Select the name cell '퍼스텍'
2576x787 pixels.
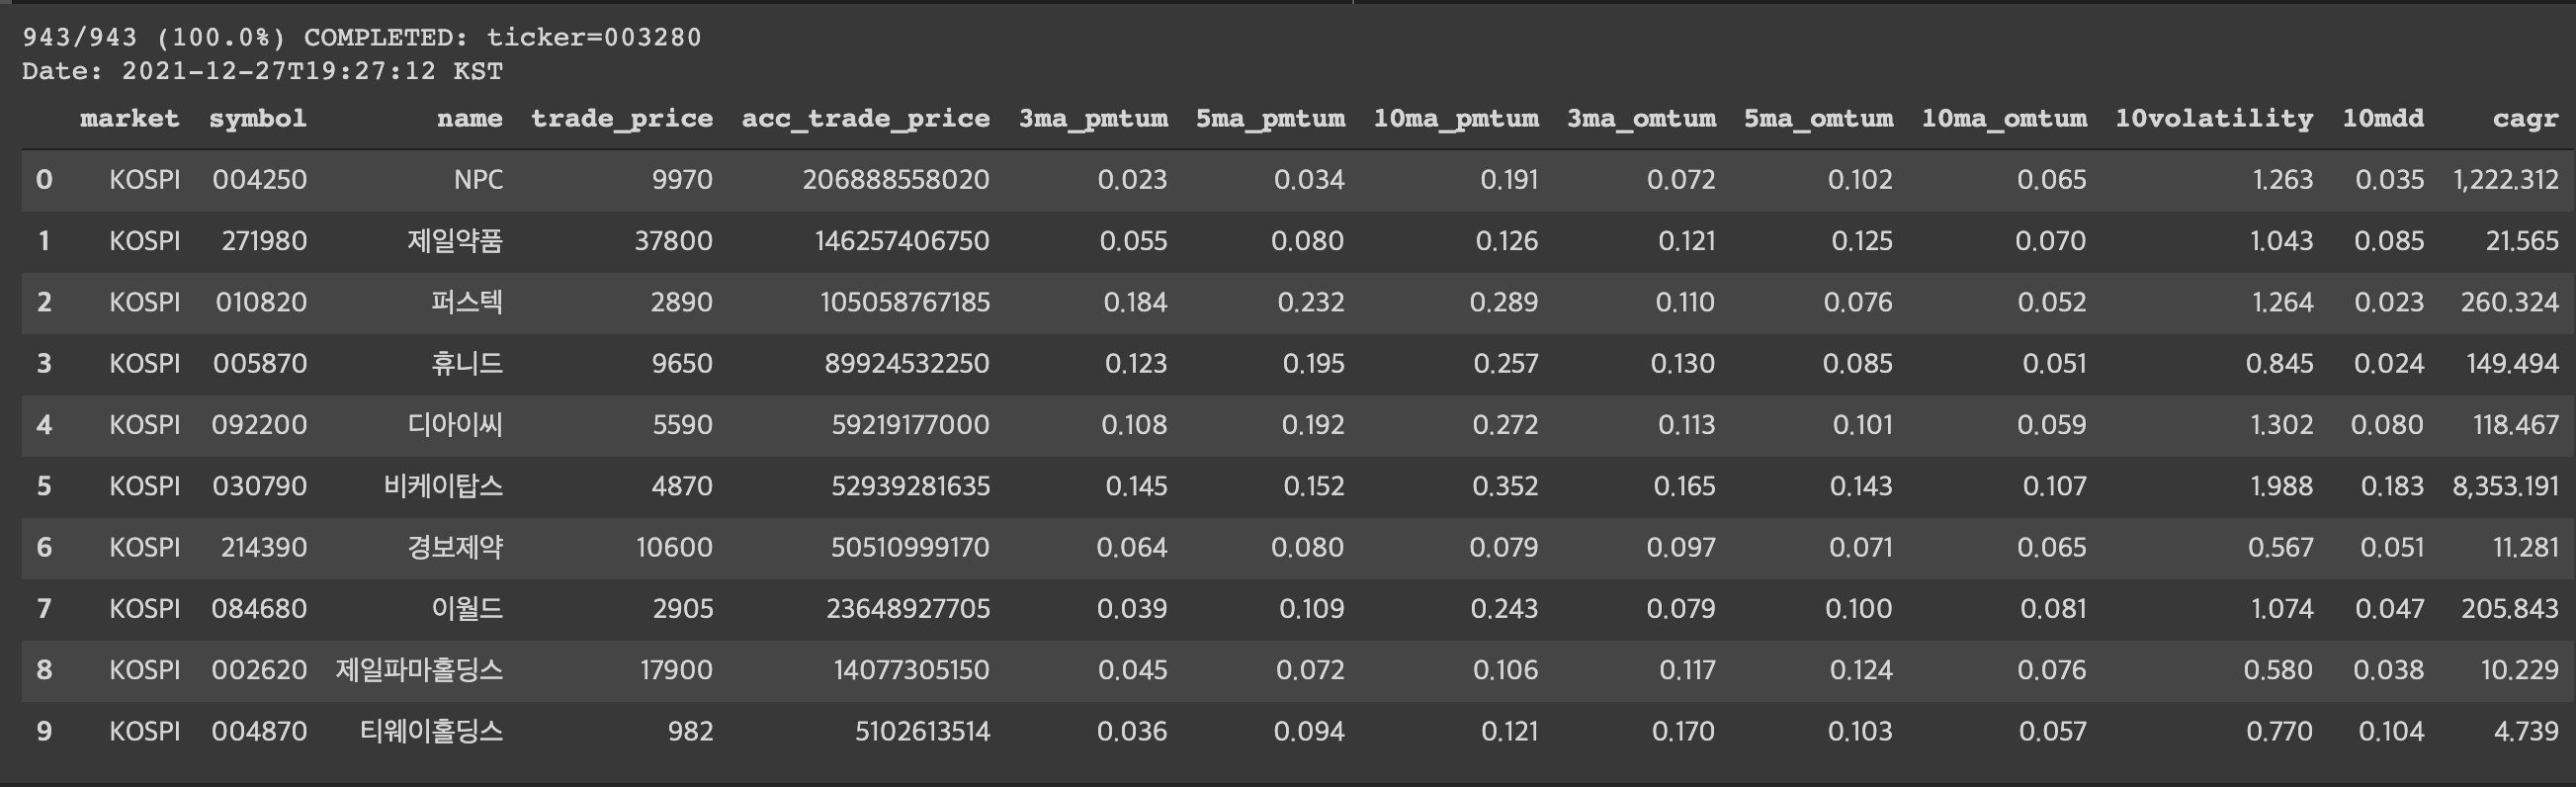[467, 302]
